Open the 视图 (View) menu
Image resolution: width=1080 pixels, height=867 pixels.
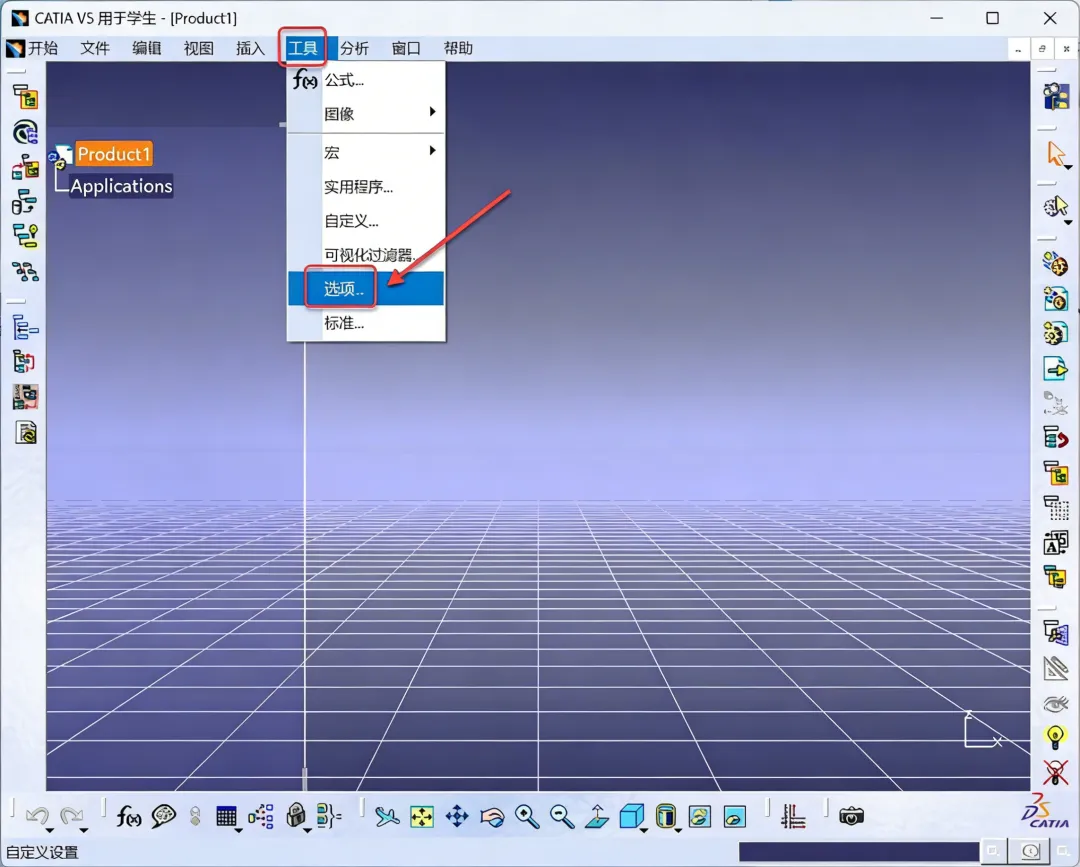coord(198,48)
